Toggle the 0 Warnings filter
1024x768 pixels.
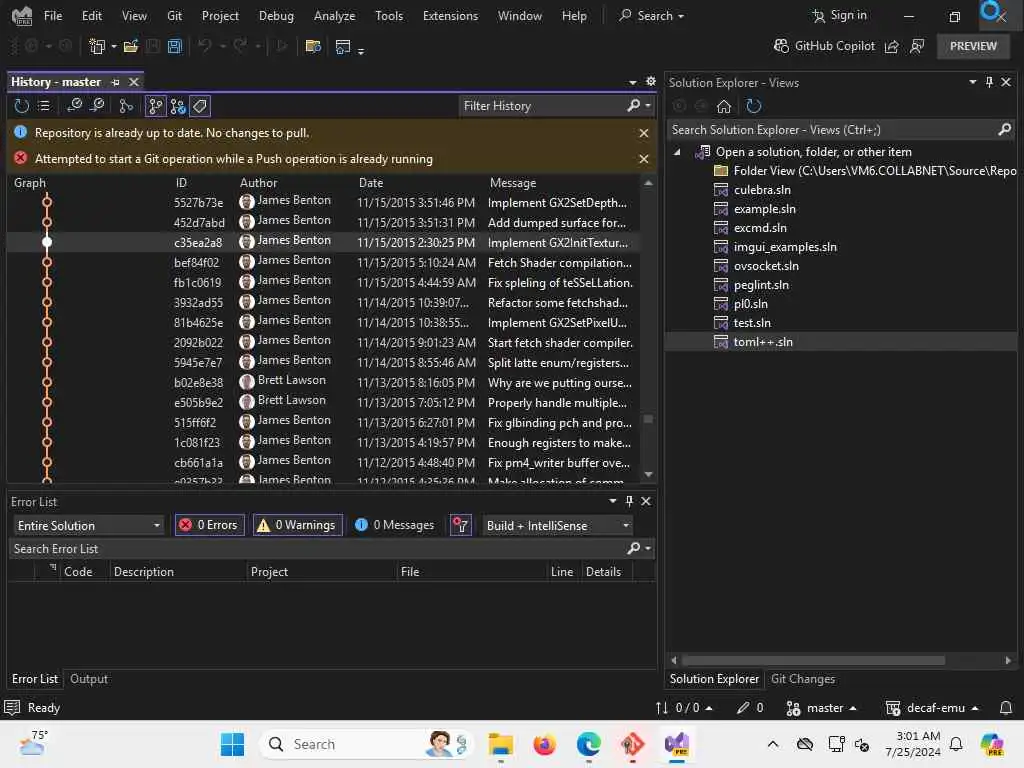(298, 525)
